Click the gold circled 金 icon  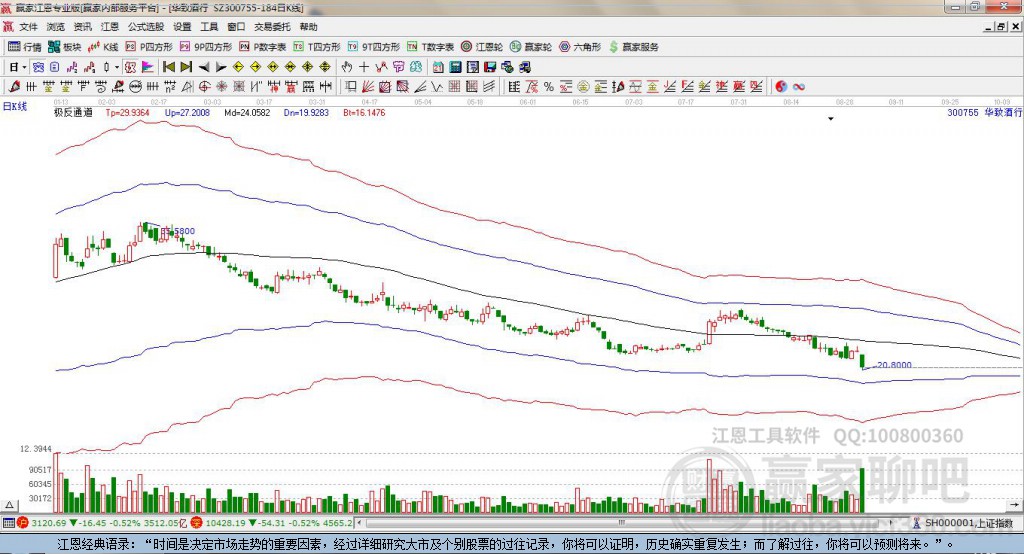[x=583, y=86]
